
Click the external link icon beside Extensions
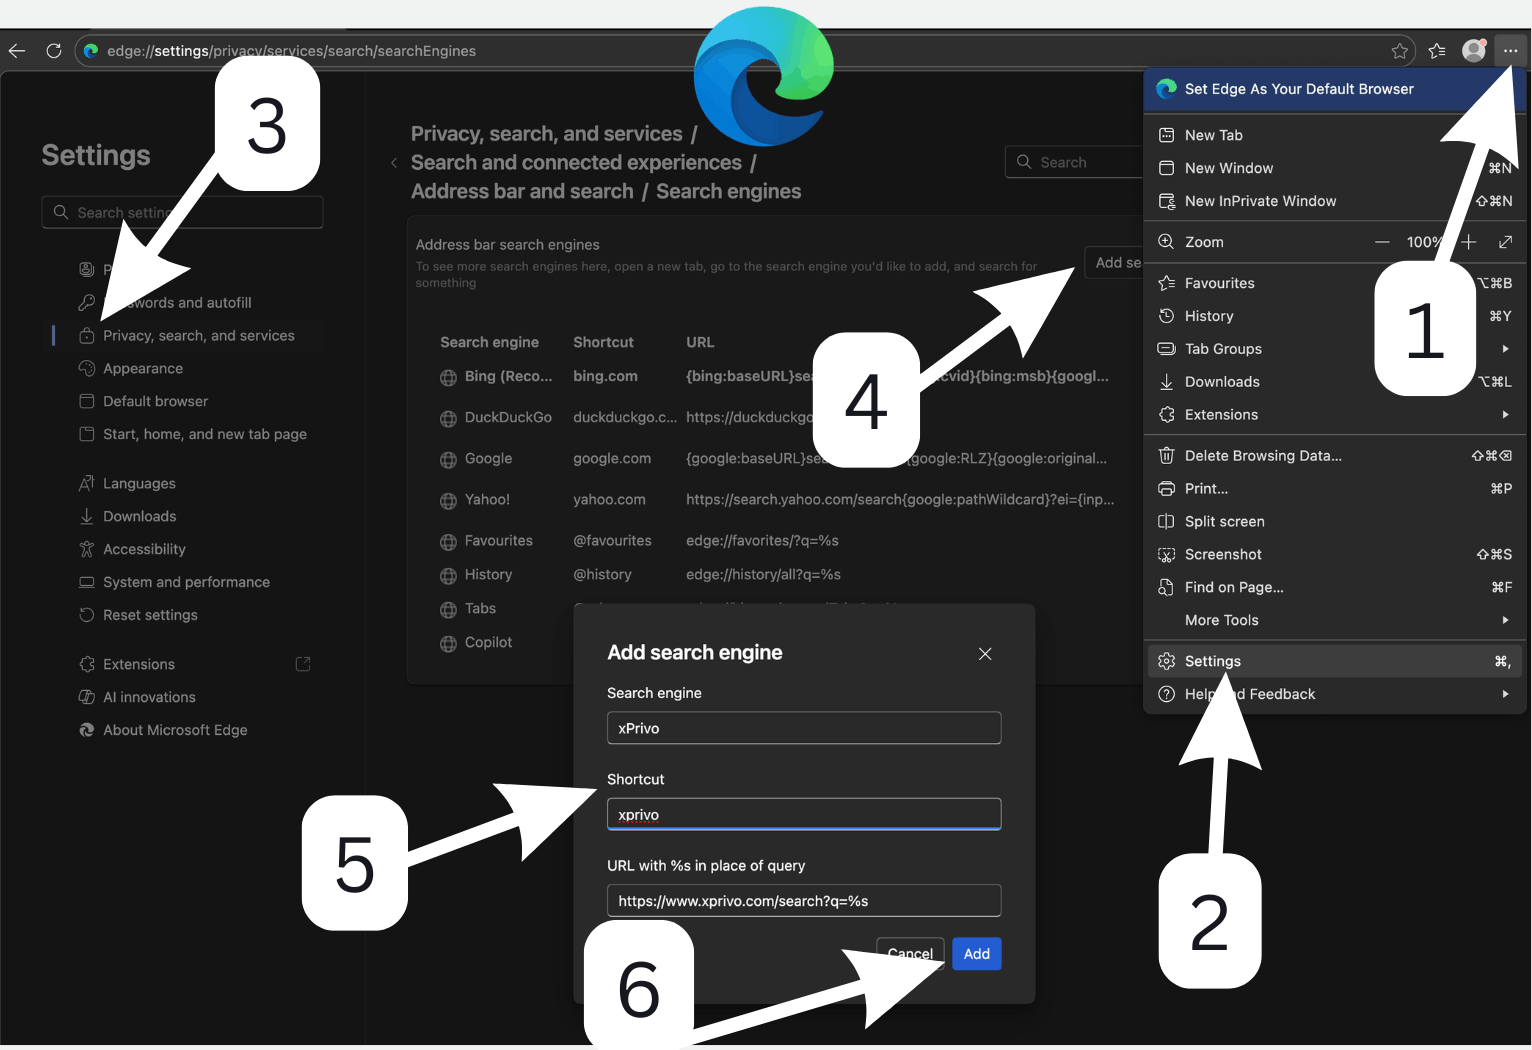(303, 664)
